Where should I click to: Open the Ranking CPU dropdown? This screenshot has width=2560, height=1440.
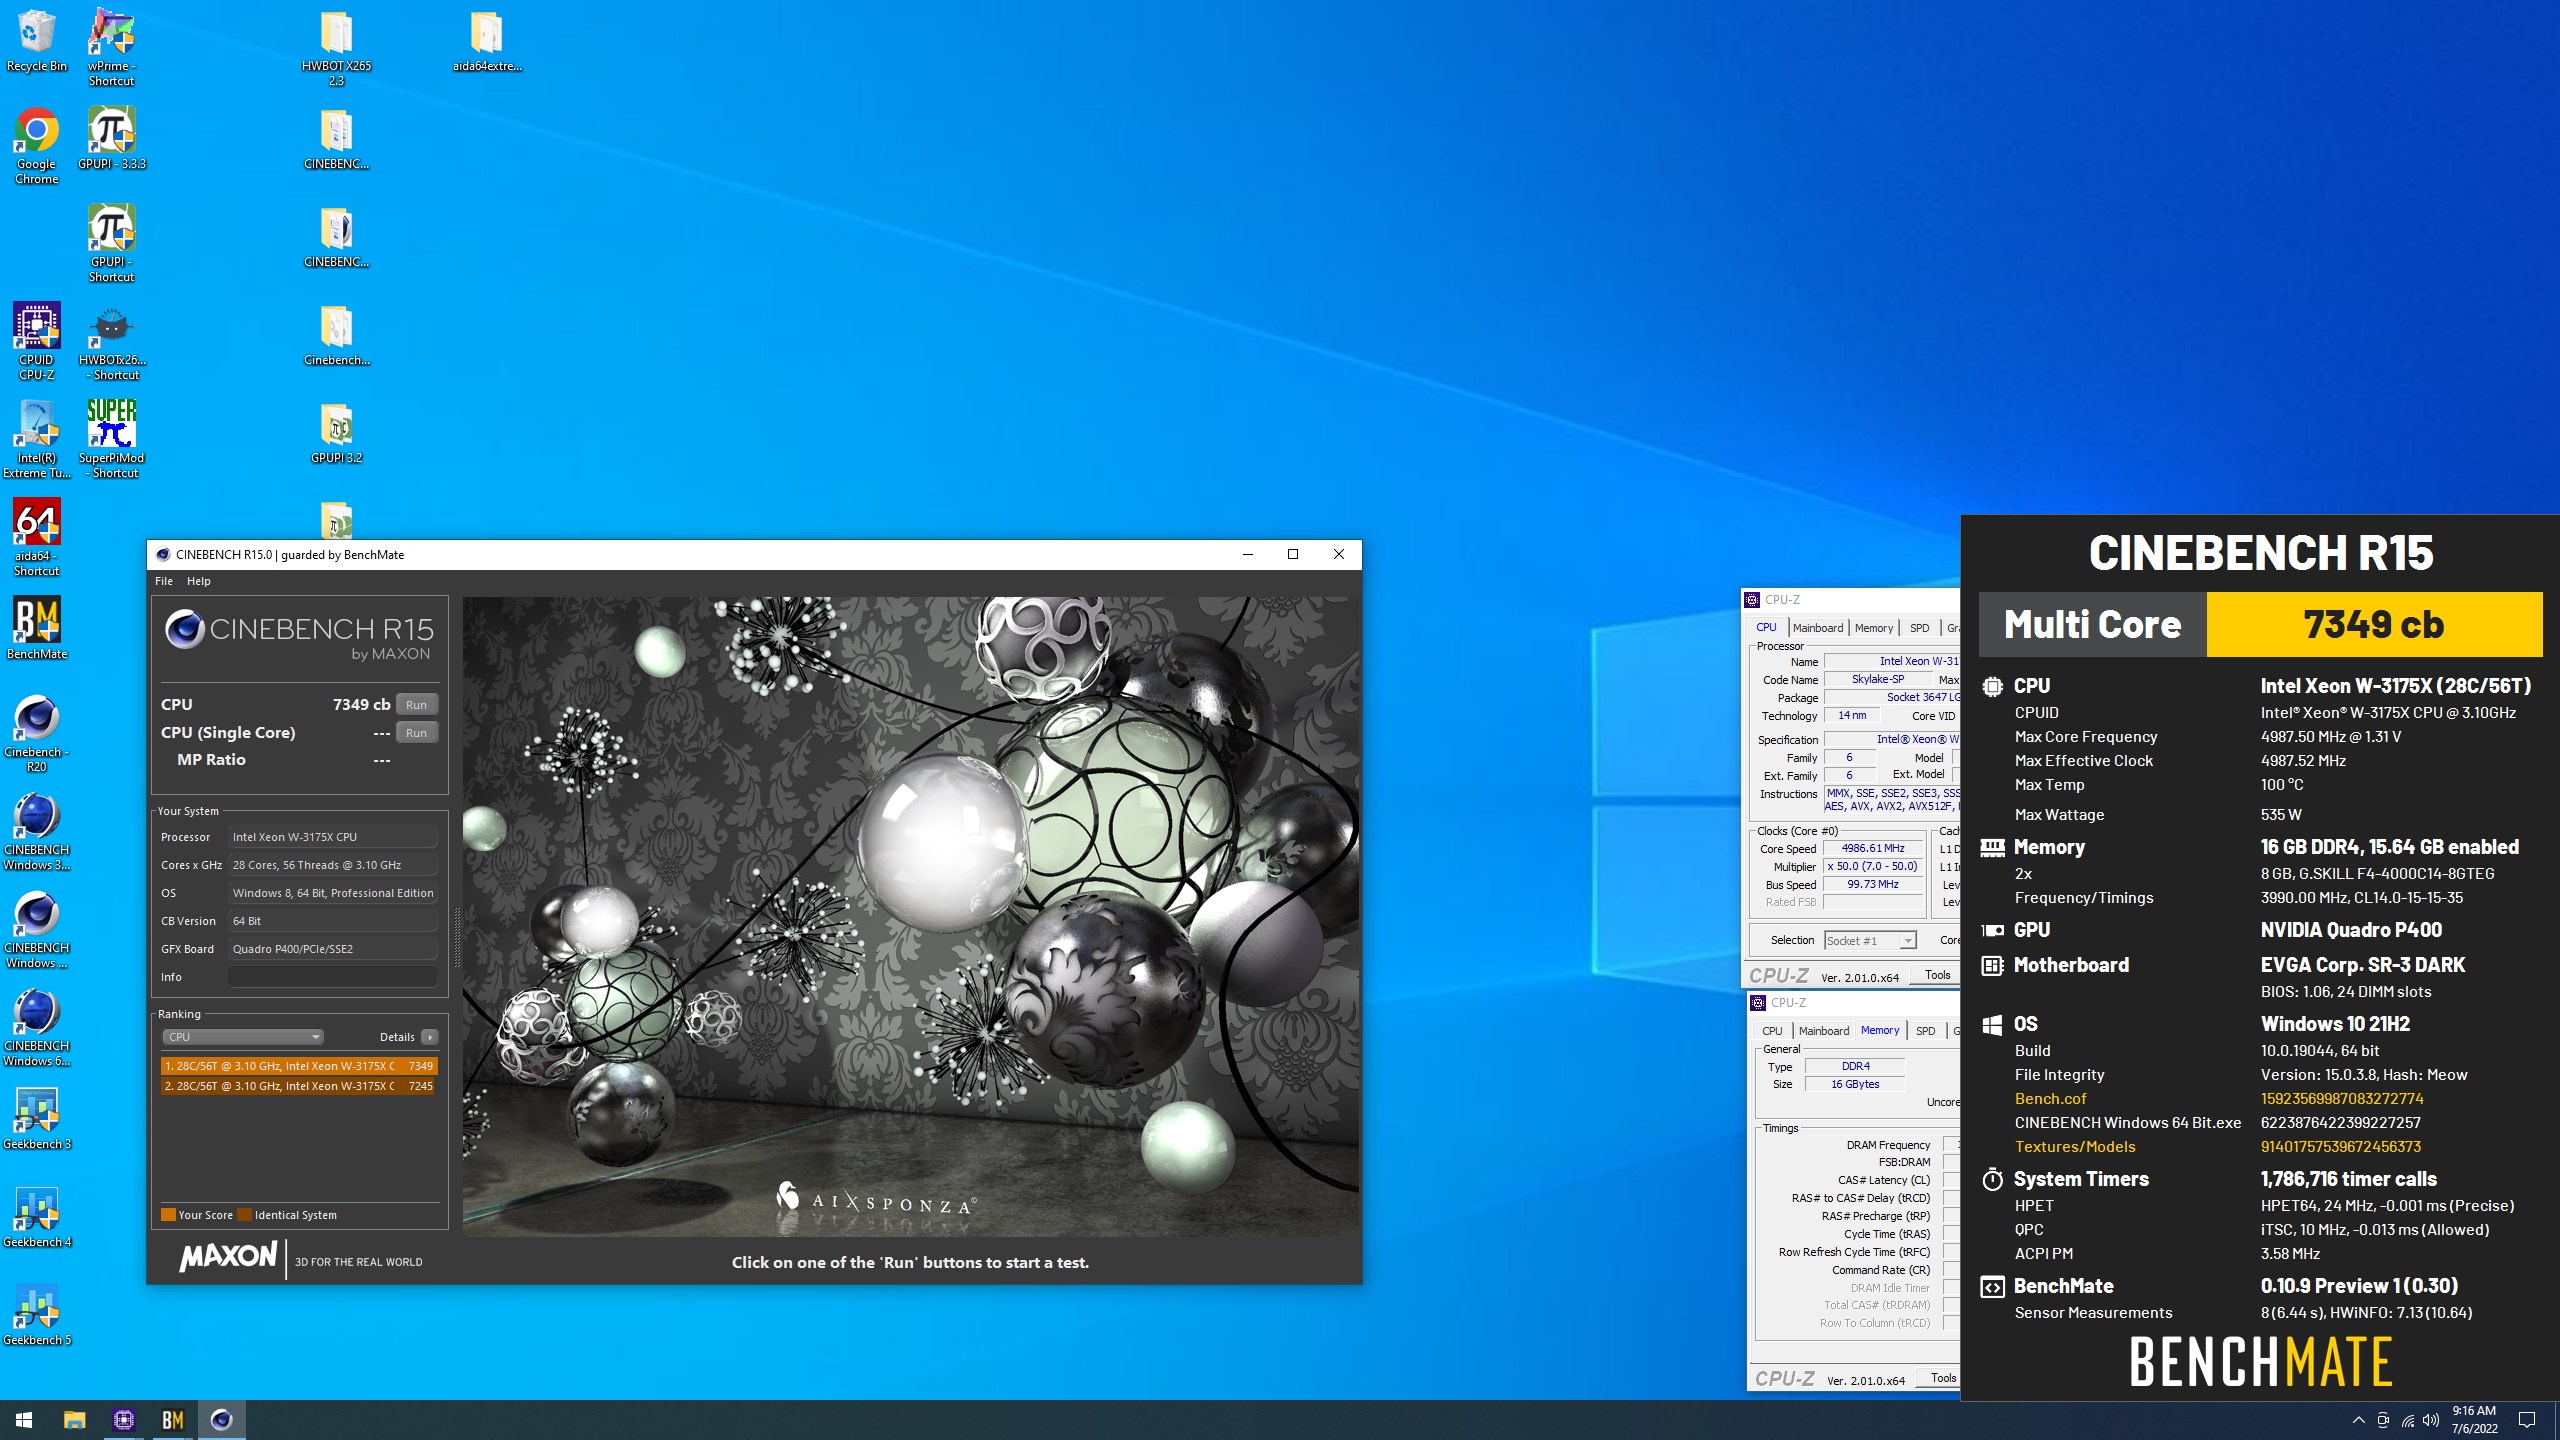(243, 1037)
